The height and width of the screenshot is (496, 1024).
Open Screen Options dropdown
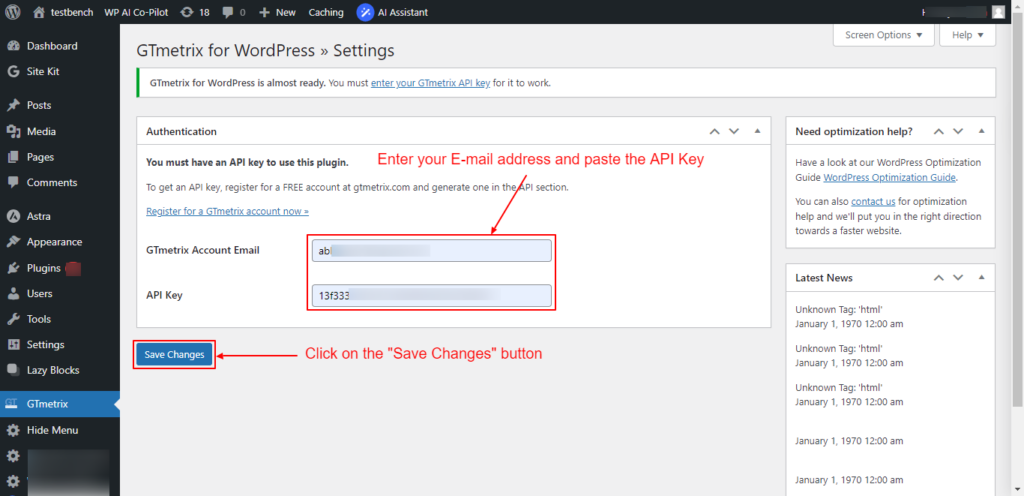(884, 35)
